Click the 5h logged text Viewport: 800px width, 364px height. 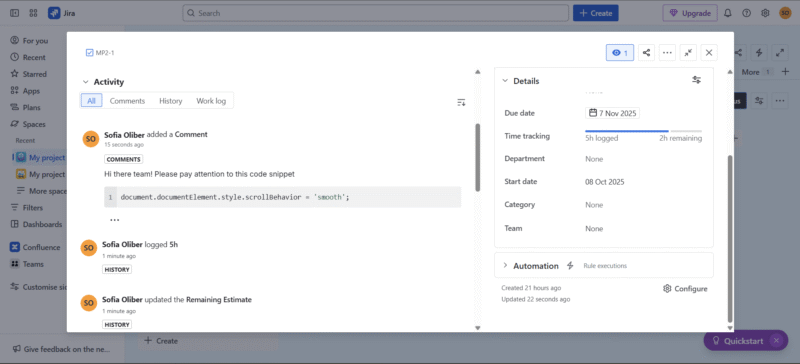[602, 138]
